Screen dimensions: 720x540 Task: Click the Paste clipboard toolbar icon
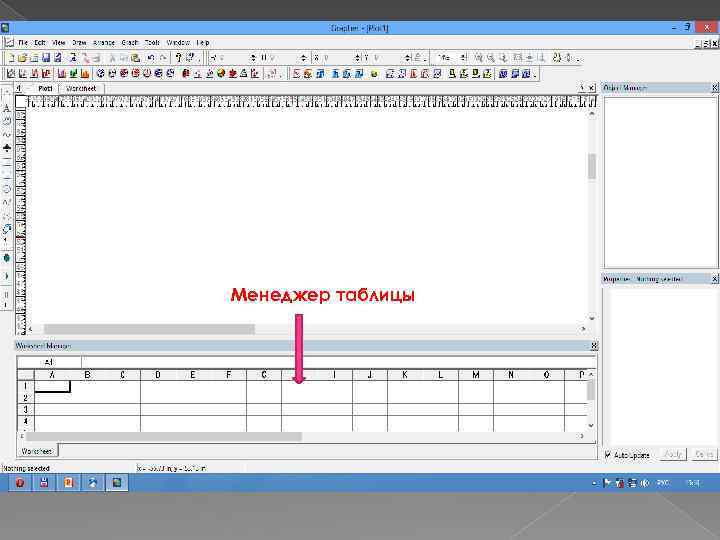coord(135,58)
